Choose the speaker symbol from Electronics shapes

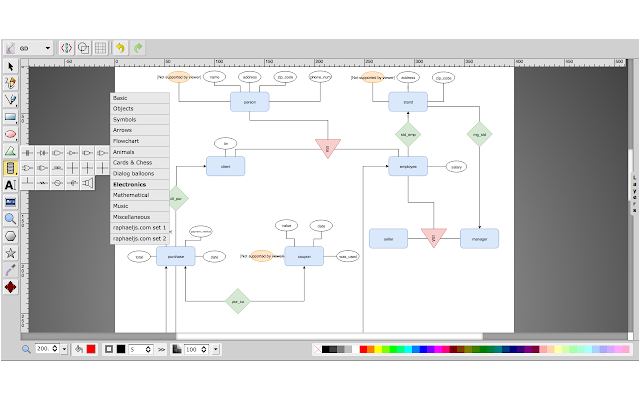click(x=87, y=183)
